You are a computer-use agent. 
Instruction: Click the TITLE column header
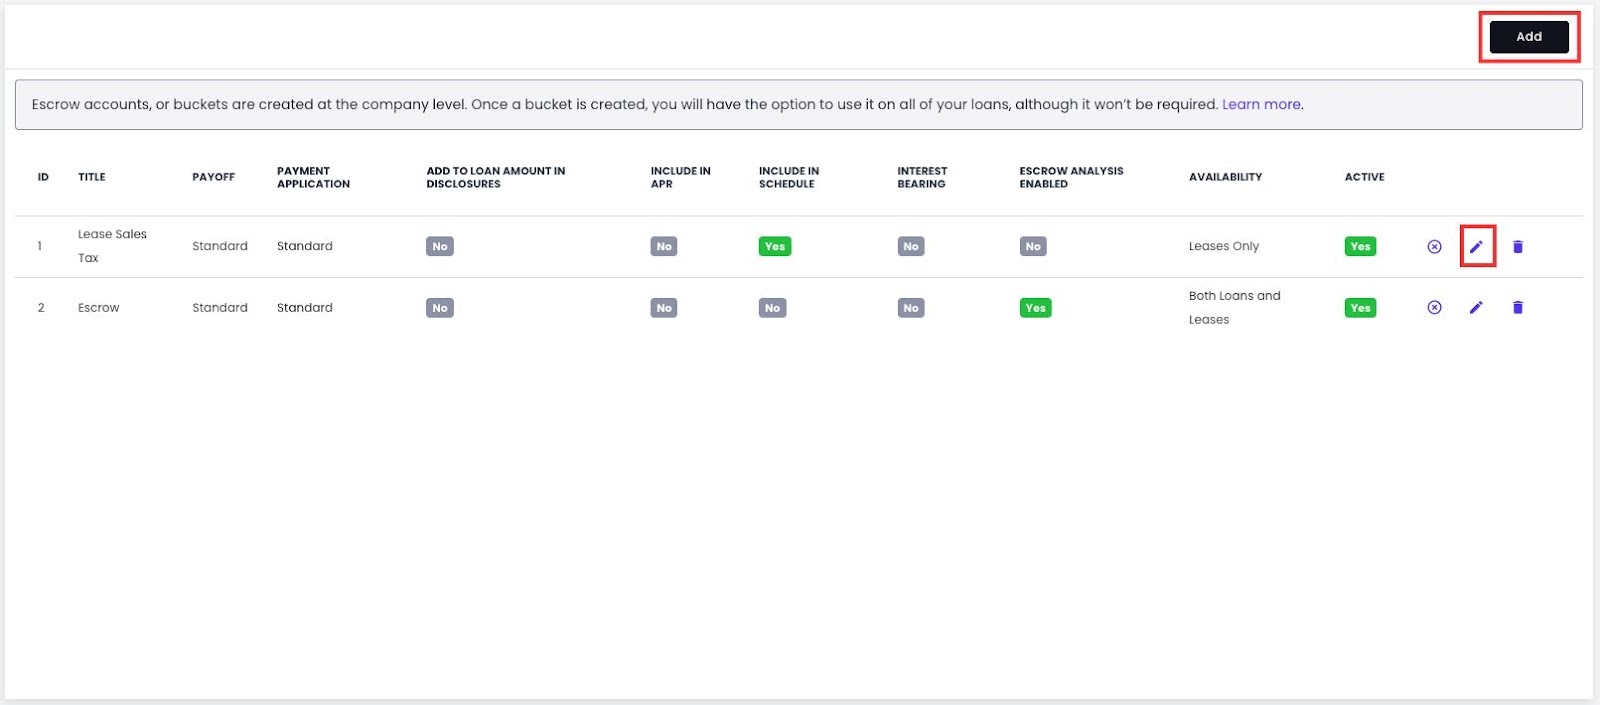click(x=91, y=177)
